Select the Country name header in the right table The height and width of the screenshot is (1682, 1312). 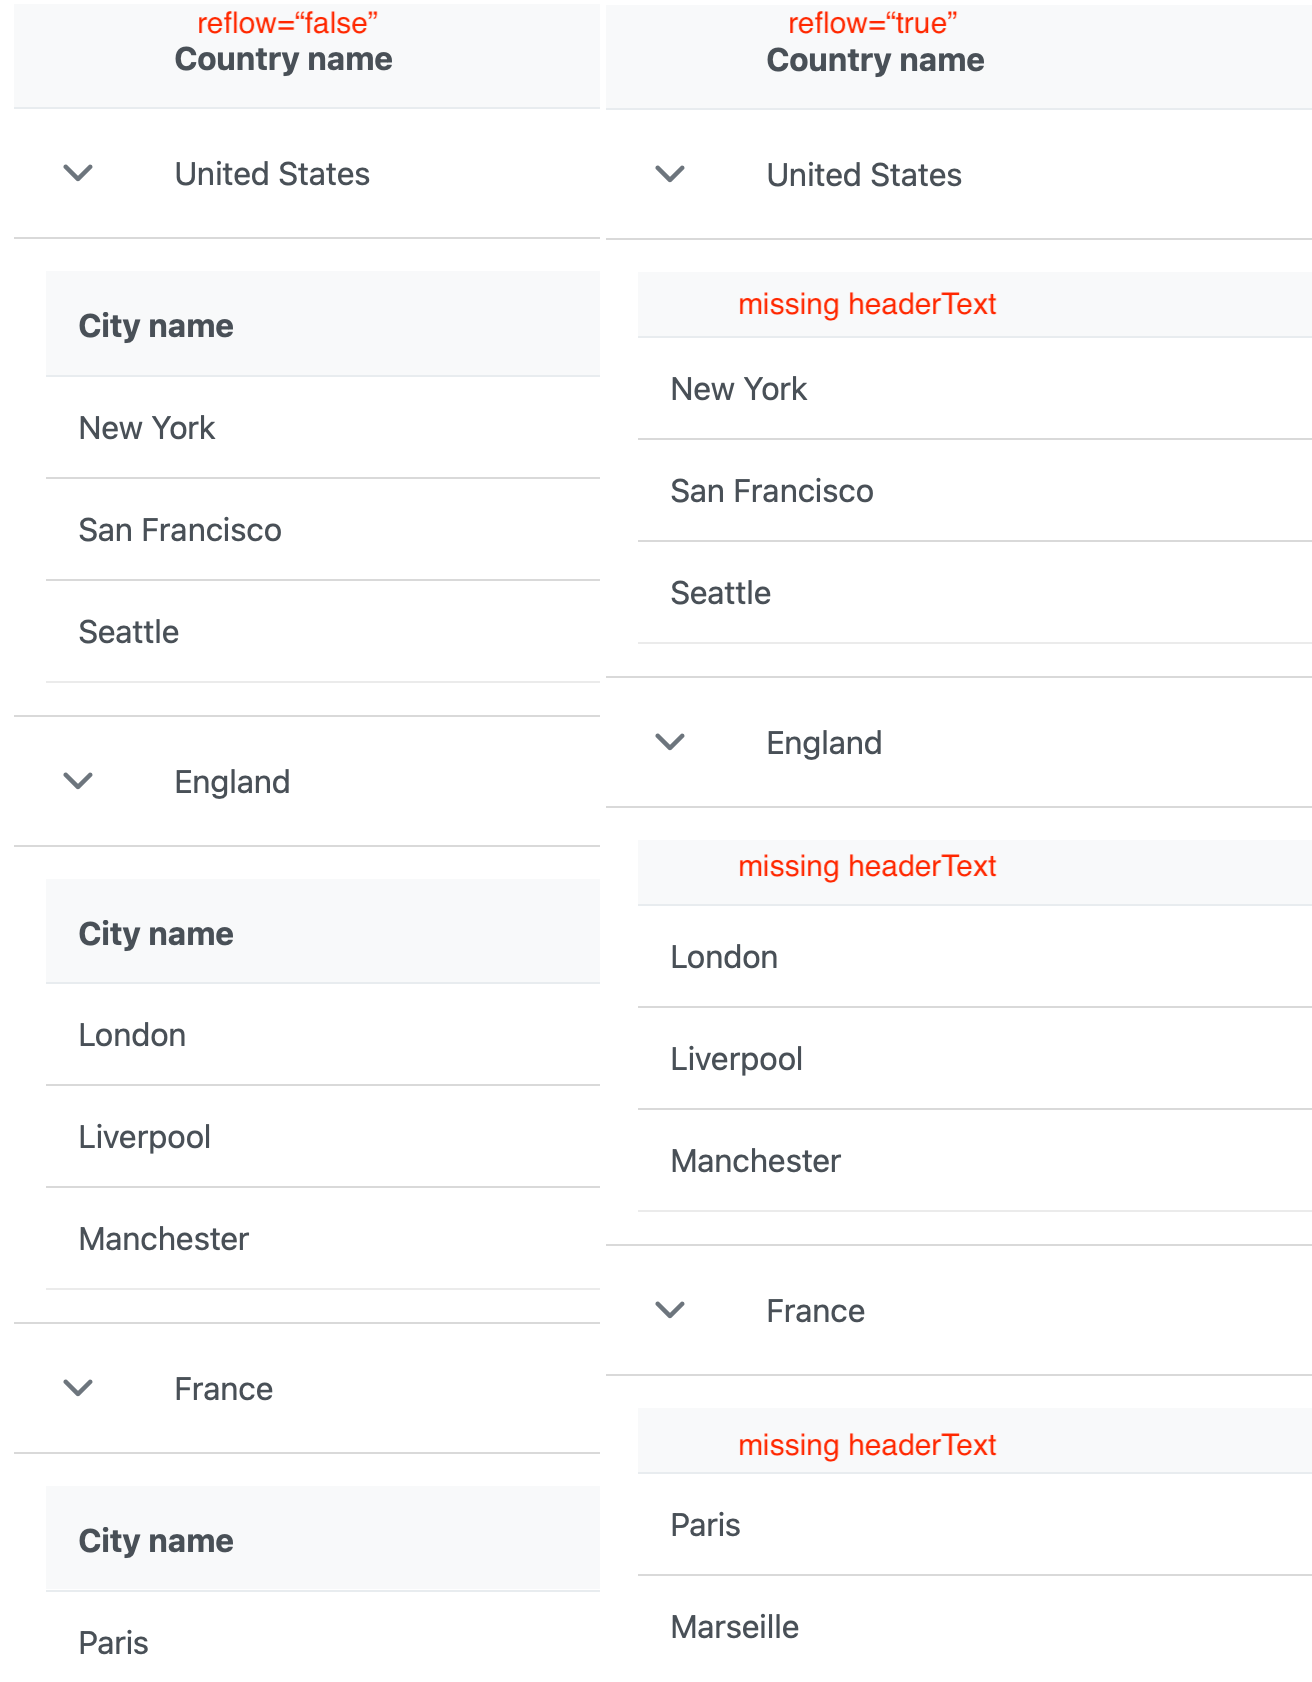click(875, 60)
